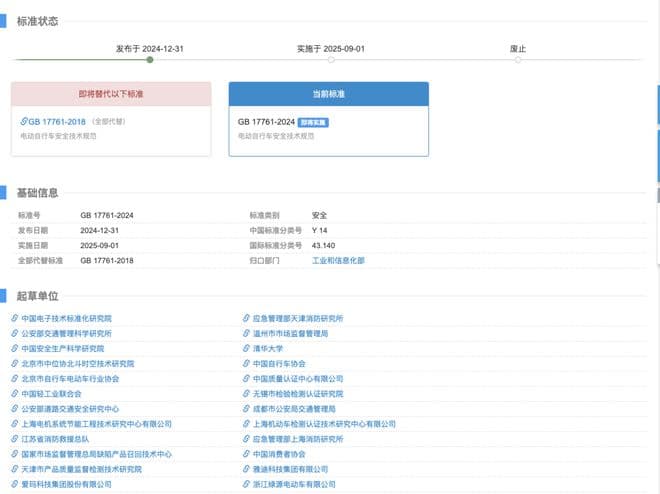Click the 即将替代以下标准 card header

point(111,93)
